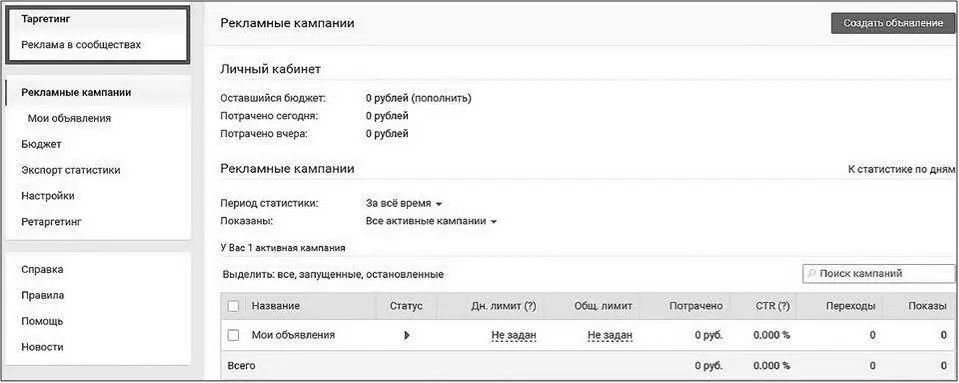959x383 pixels.
Task: Expand the Все активные кампании dropdown
Action: point(431,221)
